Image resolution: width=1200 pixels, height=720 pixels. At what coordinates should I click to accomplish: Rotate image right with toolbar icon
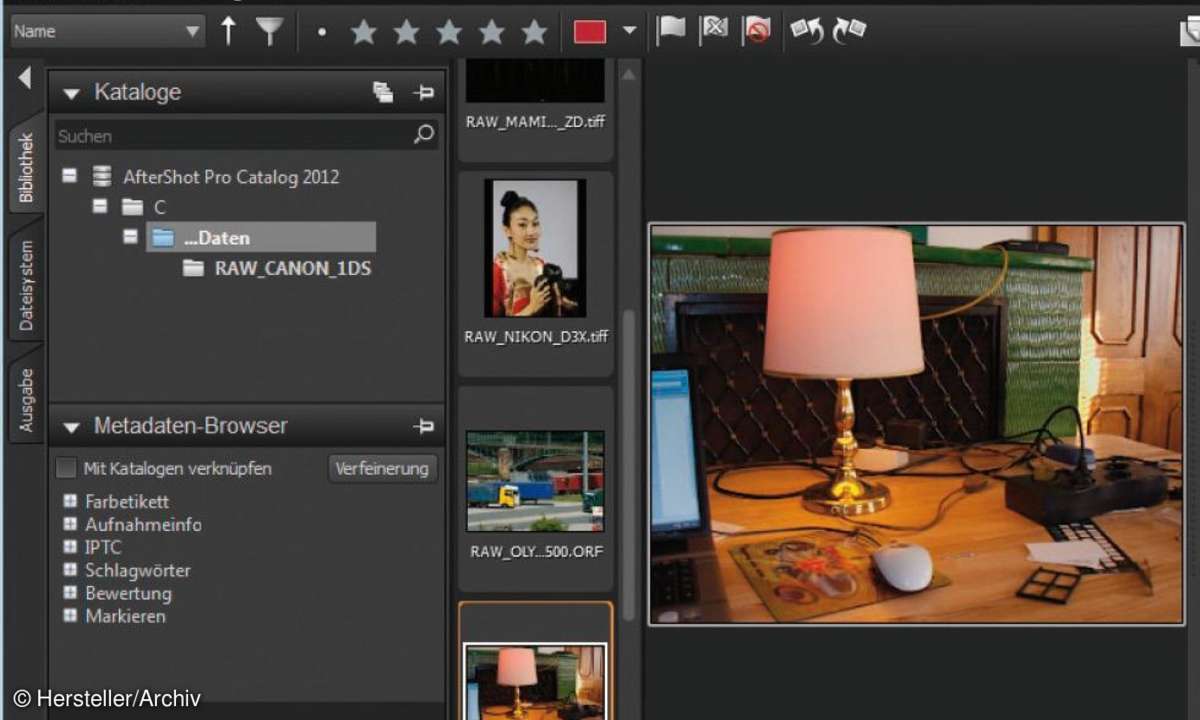pyautogui.click(x=849, y=31)
